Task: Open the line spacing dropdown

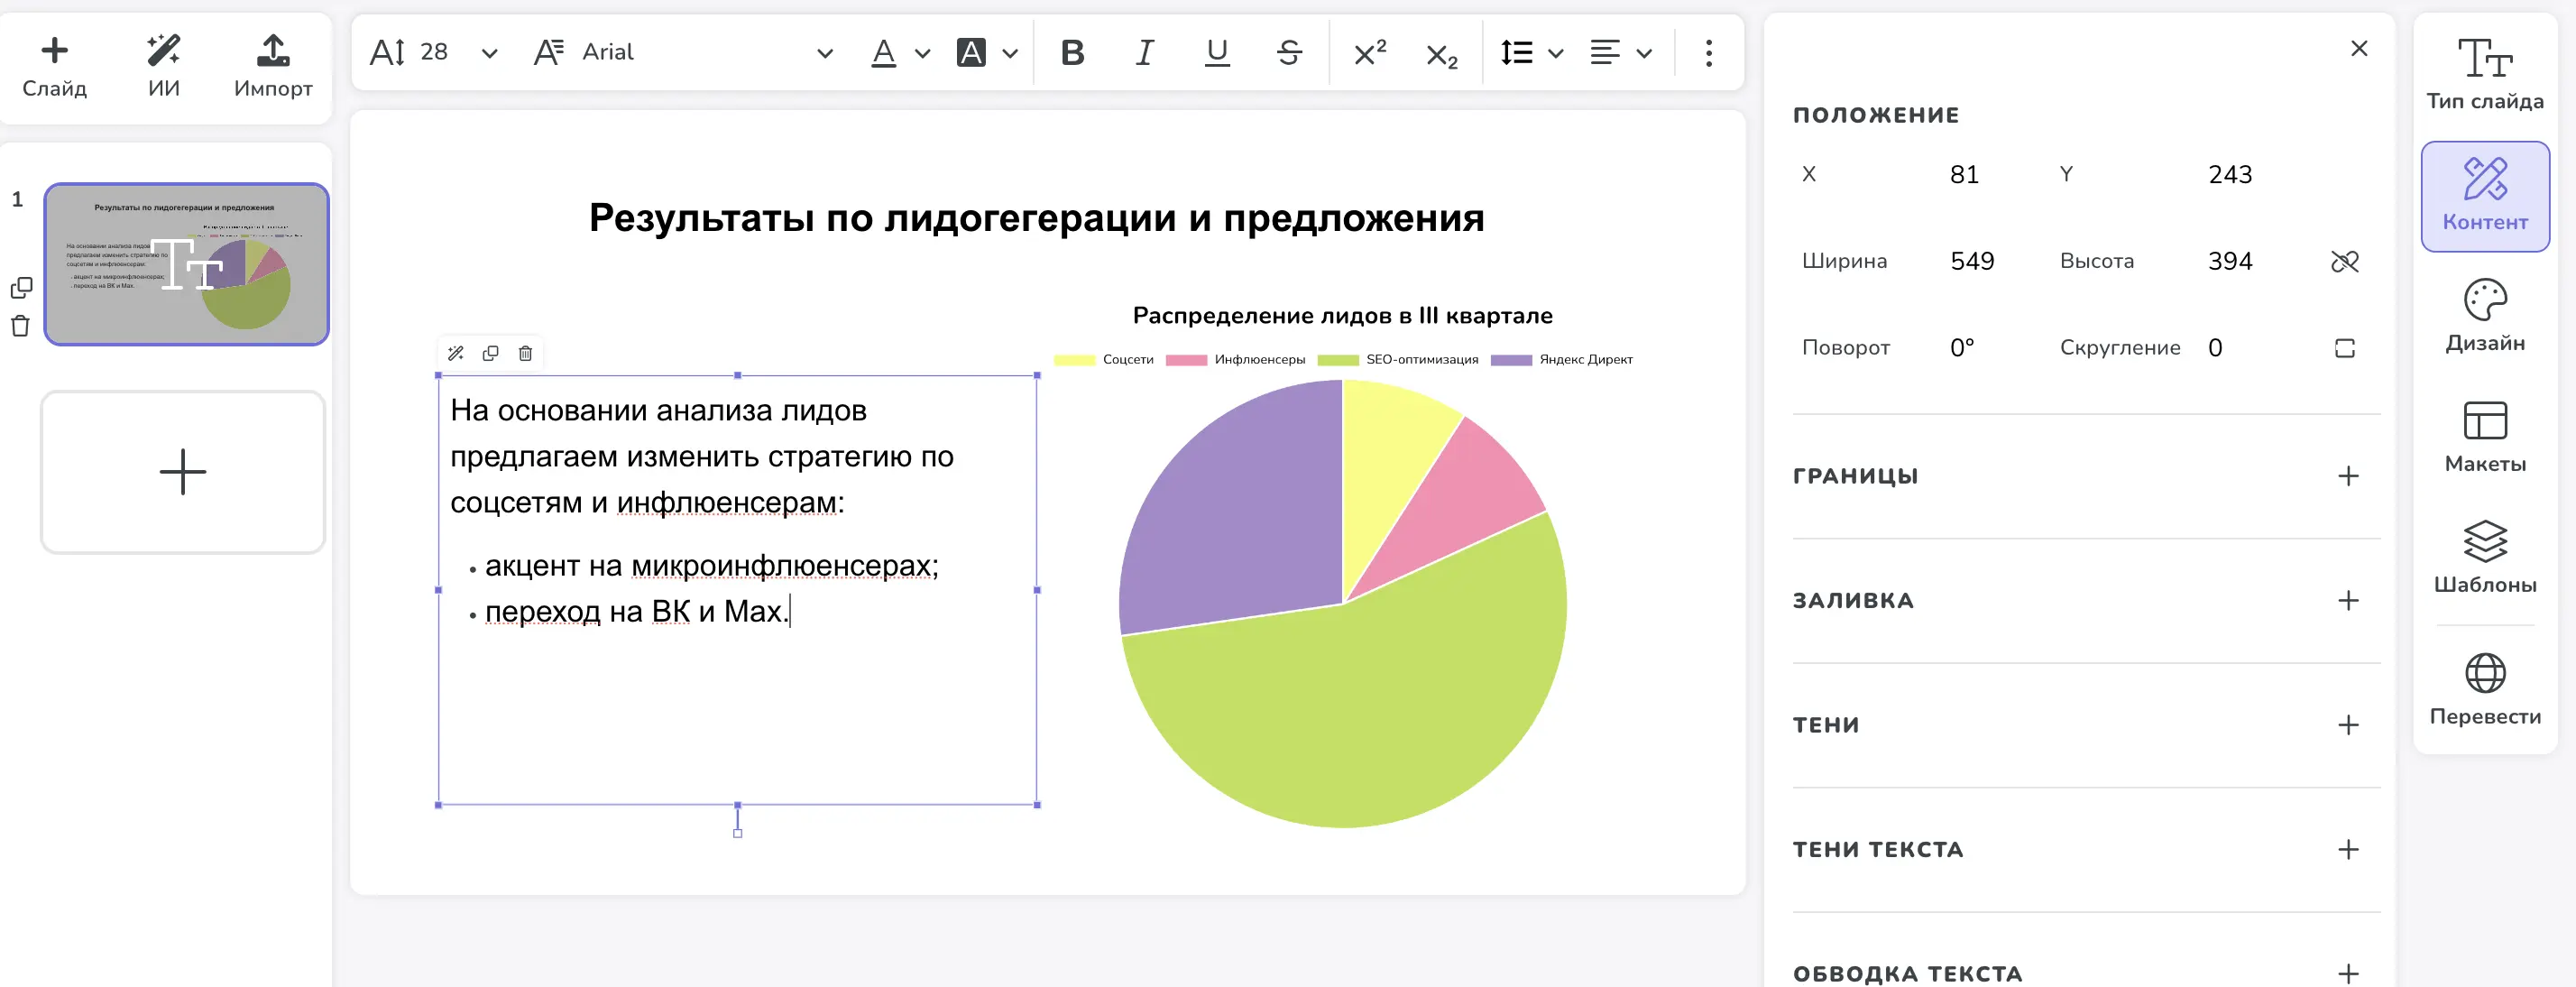Action: coord(1530,53)
